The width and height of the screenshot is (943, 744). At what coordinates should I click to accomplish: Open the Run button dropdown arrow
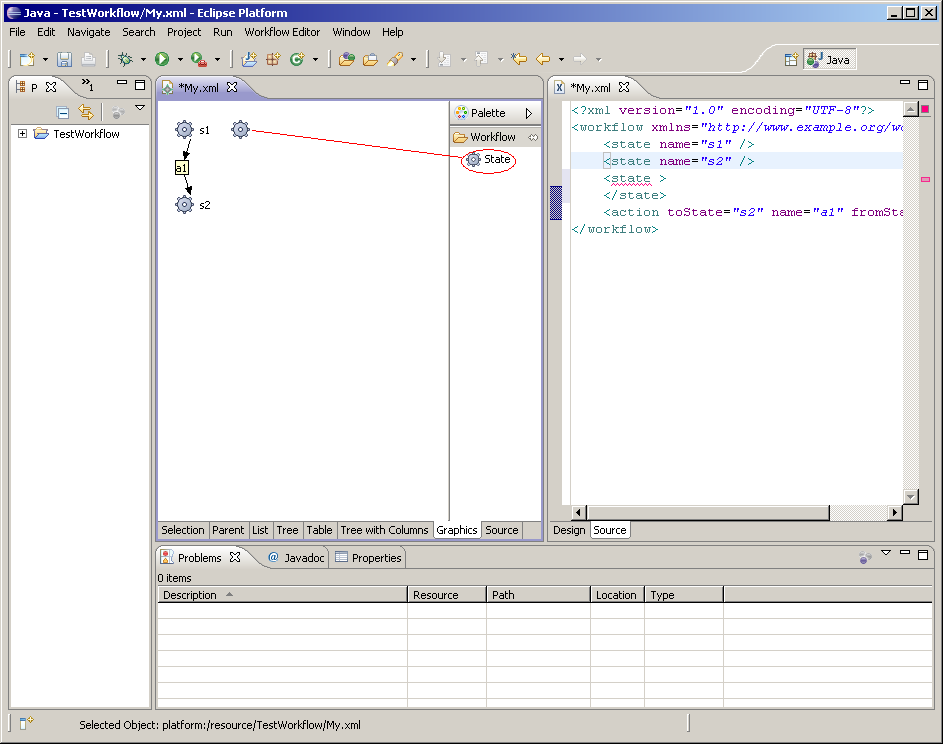tap(179, 60)
